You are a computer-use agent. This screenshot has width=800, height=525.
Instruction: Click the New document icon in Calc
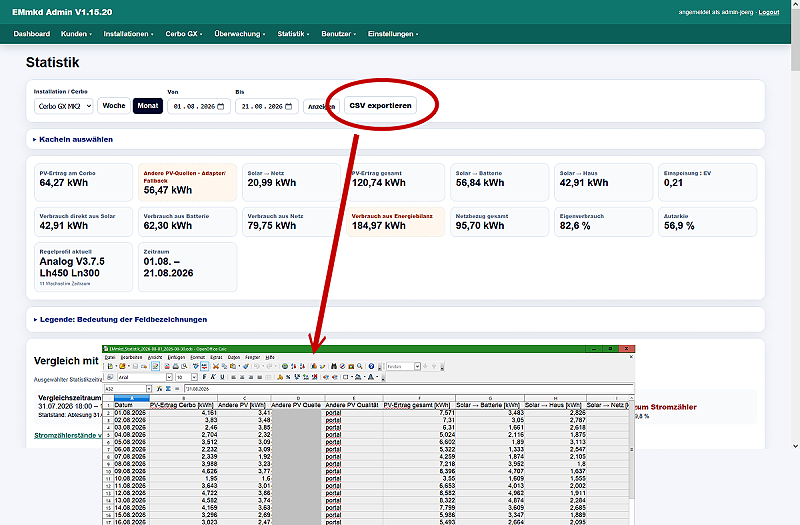click(110, 366)
